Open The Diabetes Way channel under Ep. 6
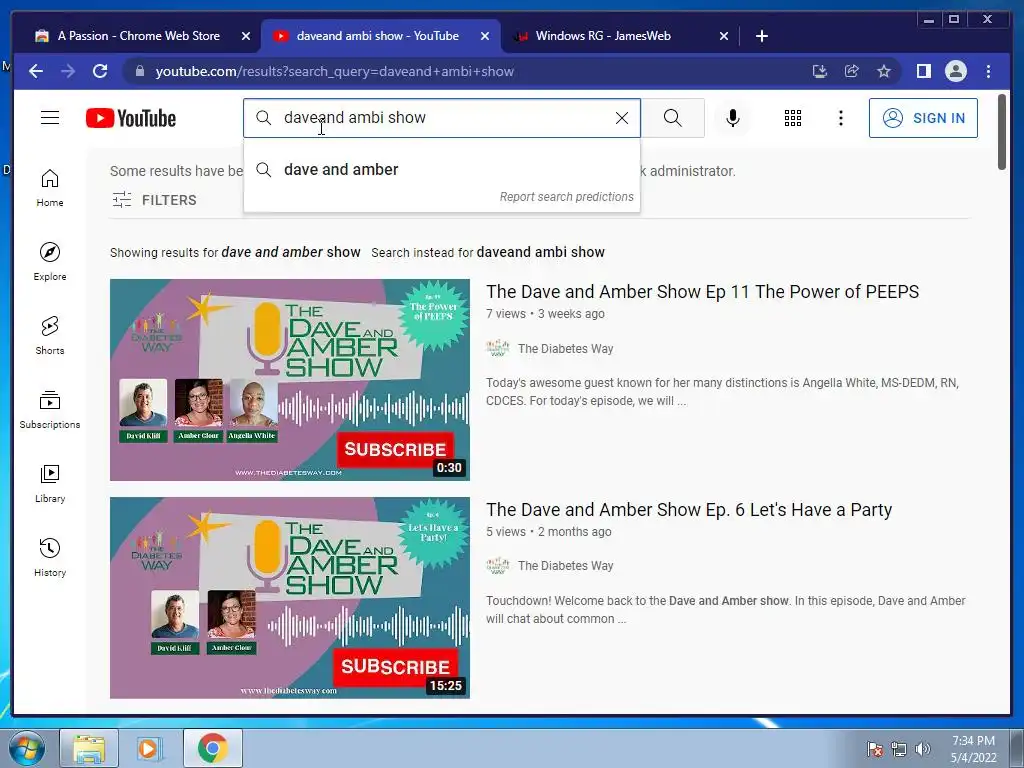 (566, 566)
